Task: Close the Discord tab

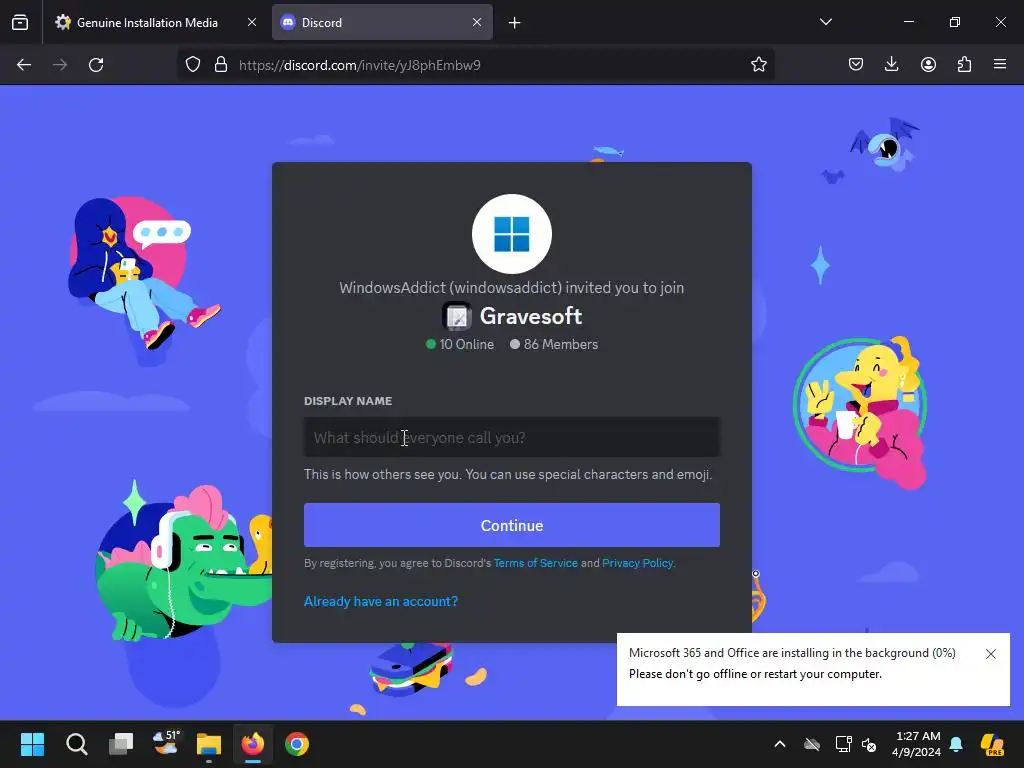Action: pyautogui.click(x=477, y=22)
